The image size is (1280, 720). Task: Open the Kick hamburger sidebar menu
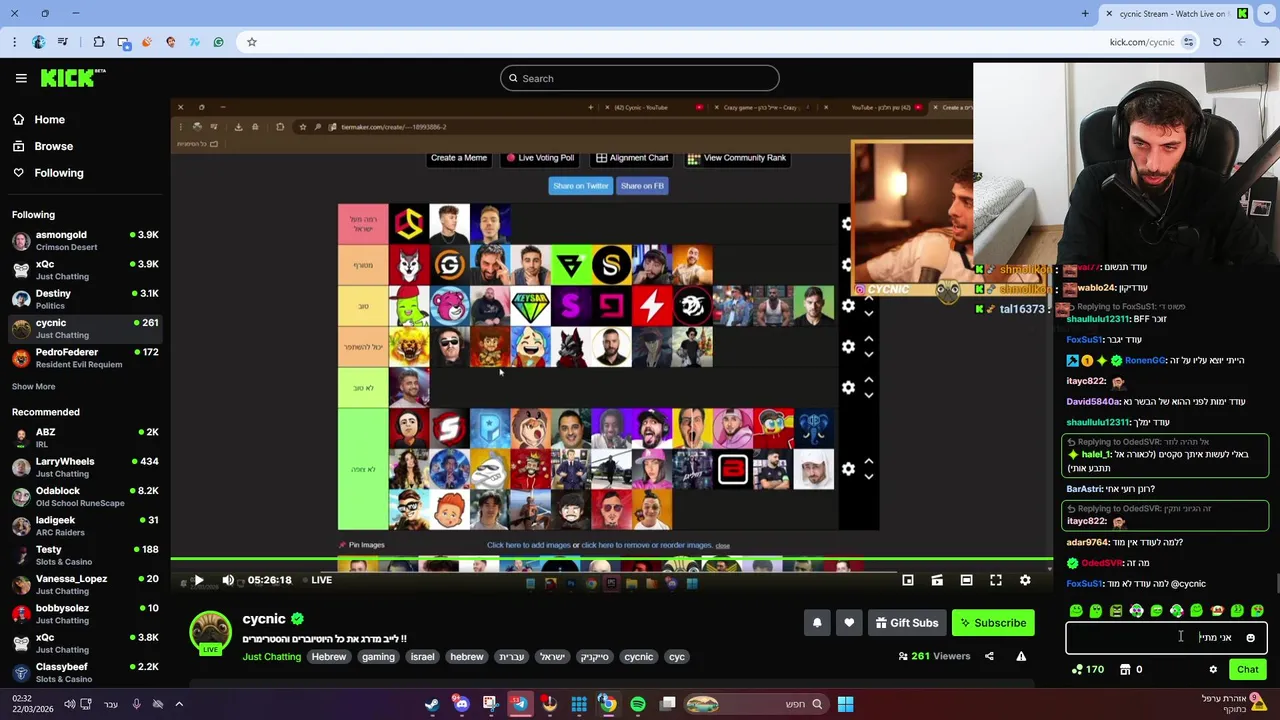tap(21, 78)
